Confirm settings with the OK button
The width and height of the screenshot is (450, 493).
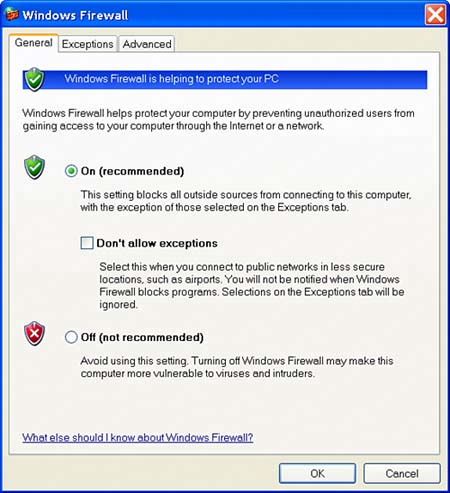[317, 473]
